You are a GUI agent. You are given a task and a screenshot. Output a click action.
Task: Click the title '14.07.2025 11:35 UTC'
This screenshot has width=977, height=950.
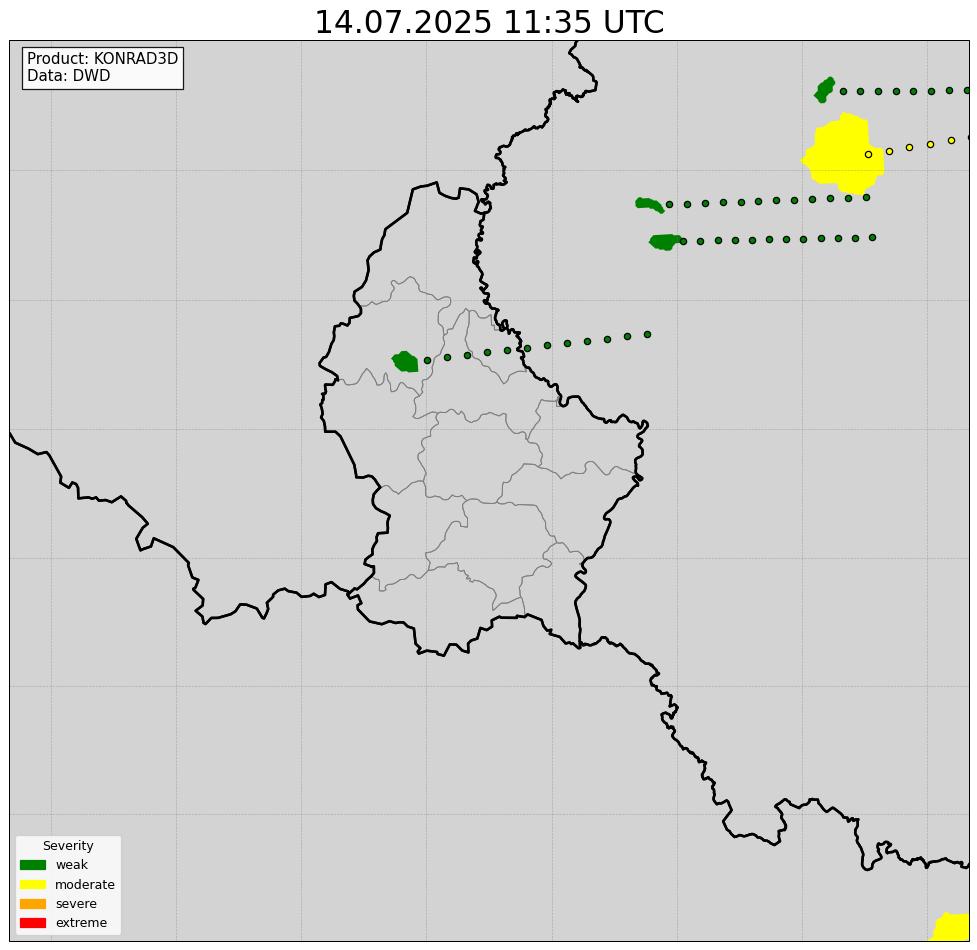[489, 22]
